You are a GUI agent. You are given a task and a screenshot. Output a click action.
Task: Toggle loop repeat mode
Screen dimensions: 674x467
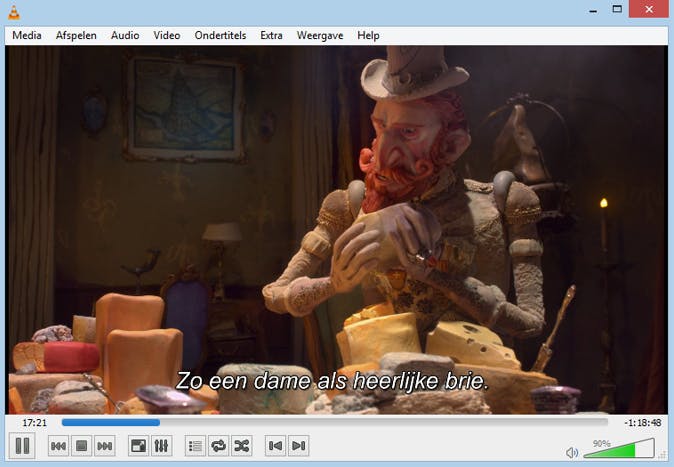point(218,446)
